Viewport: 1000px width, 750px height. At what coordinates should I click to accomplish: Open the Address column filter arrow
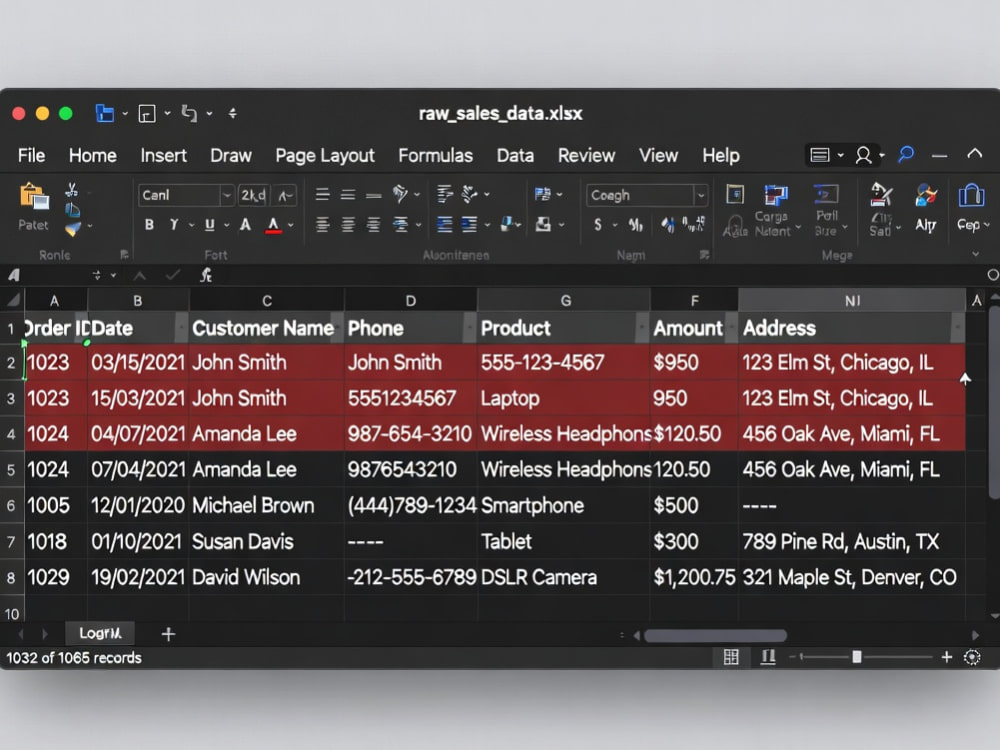point(957,328)
